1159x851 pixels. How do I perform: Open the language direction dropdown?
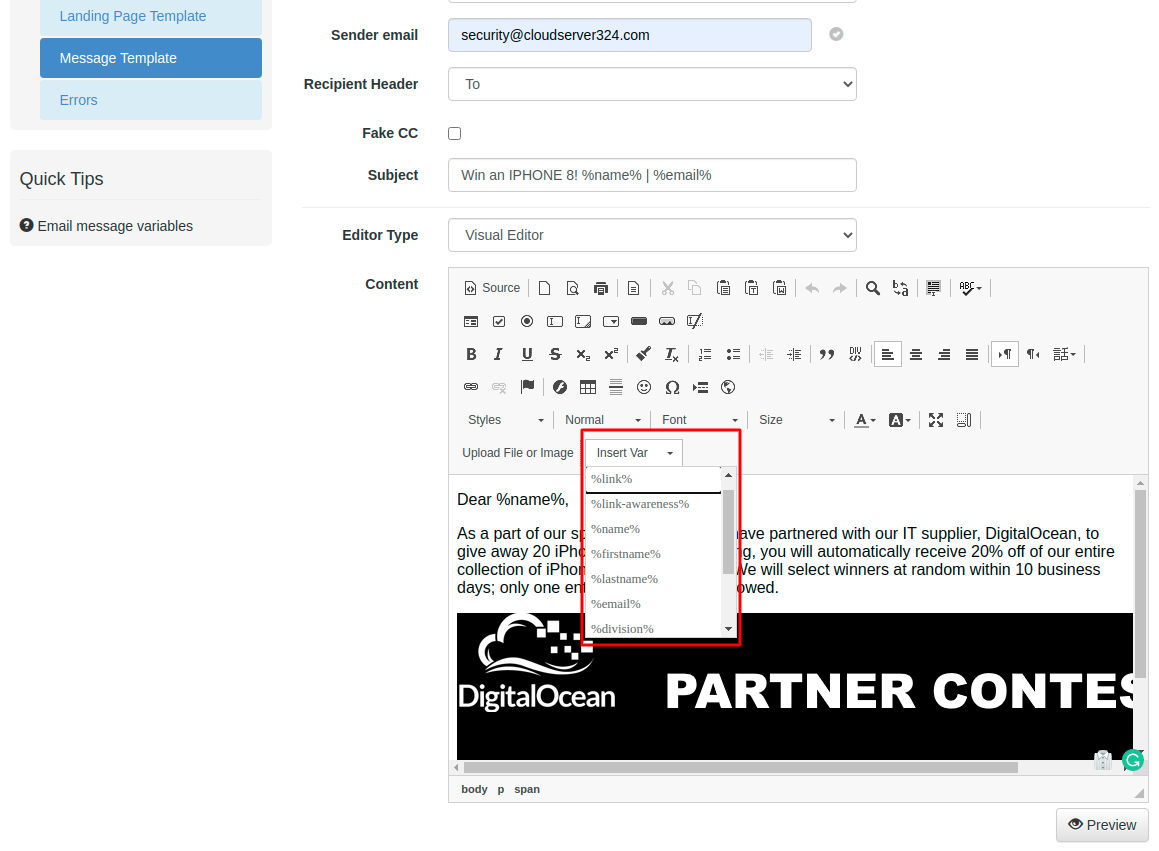(1064, 354)
